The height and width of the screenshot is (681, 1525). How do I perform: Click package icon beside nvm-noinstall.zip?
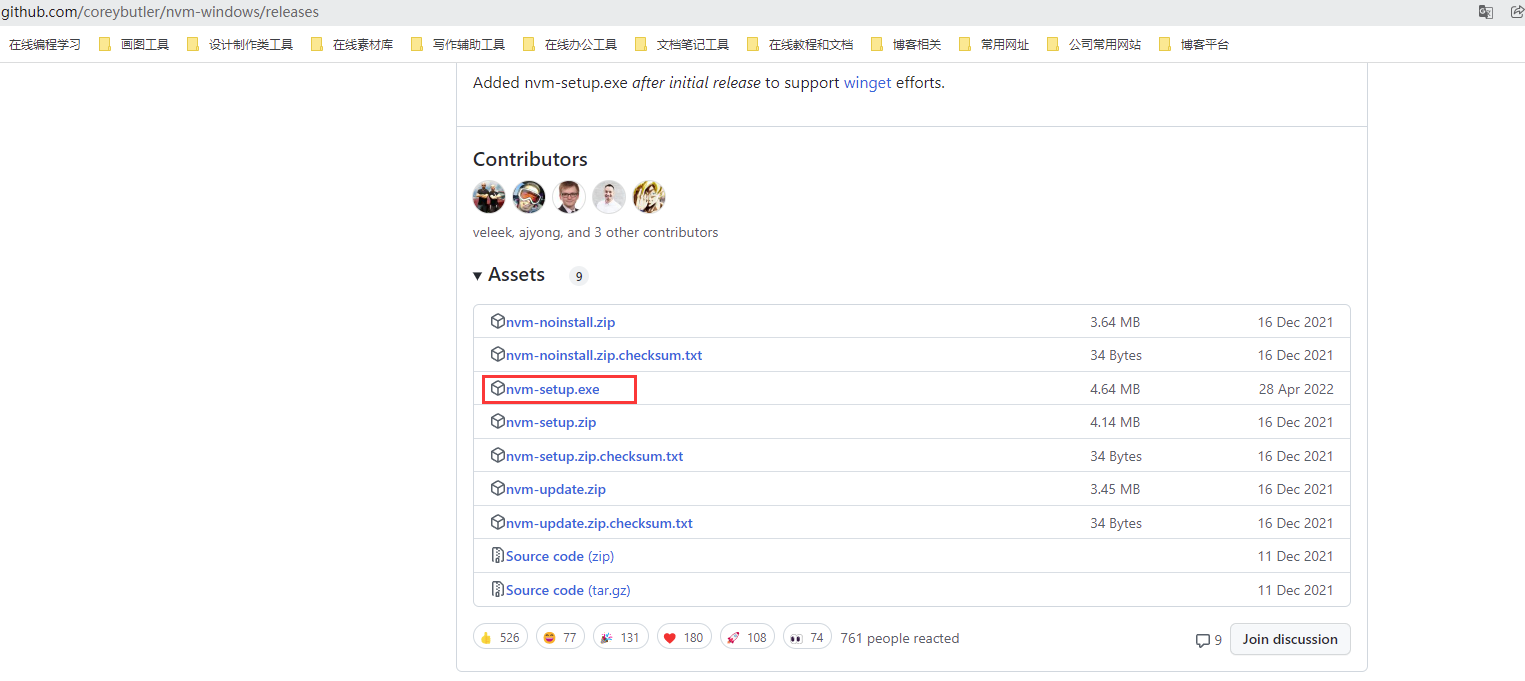(498, 321)
